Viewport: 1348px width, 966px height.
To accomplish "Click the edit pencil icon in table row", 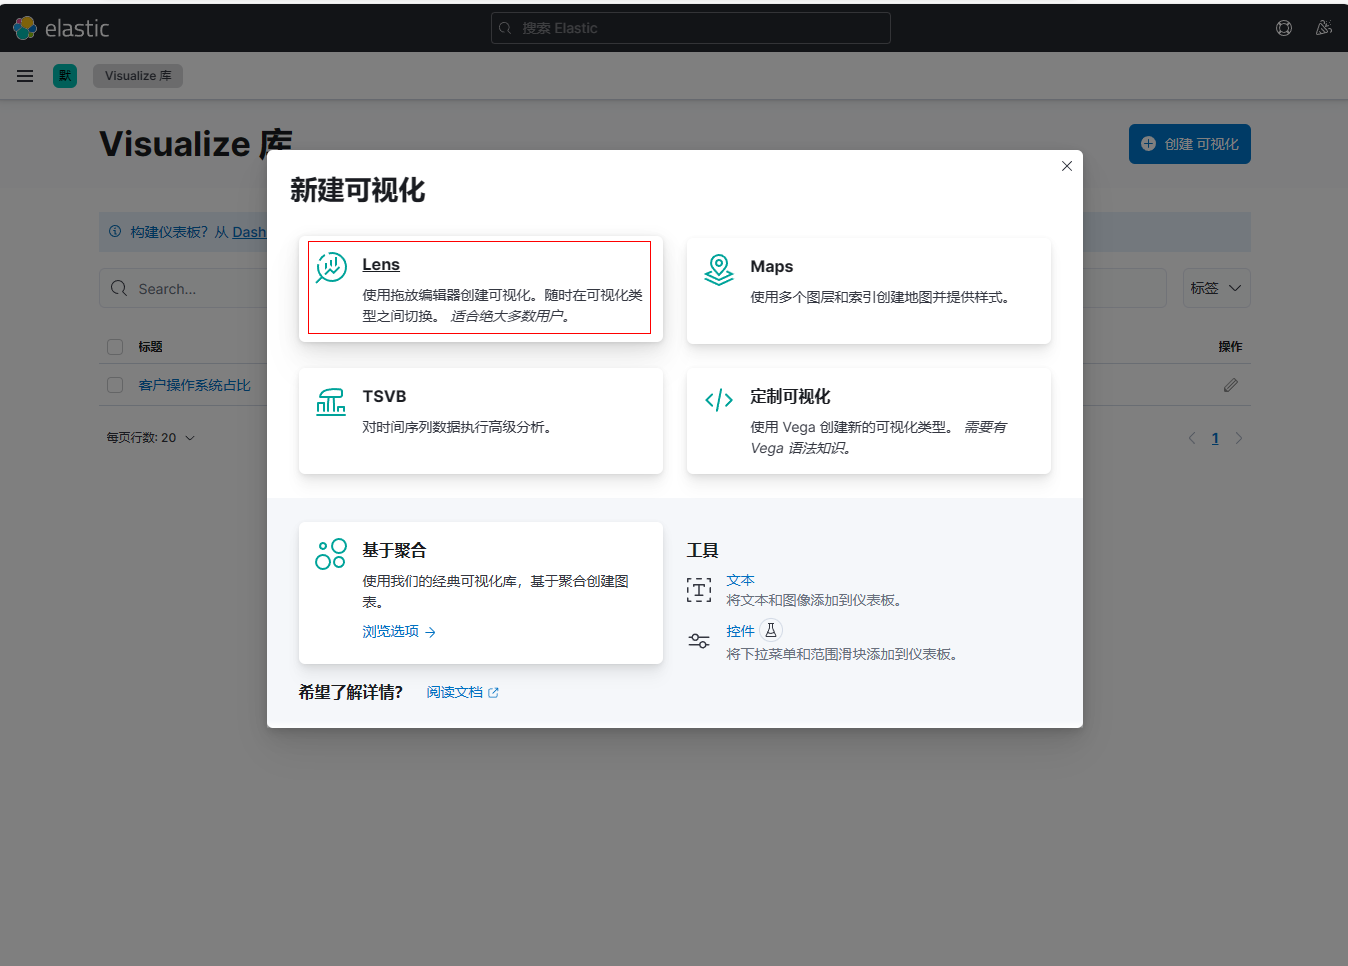I will (1230, 385).
